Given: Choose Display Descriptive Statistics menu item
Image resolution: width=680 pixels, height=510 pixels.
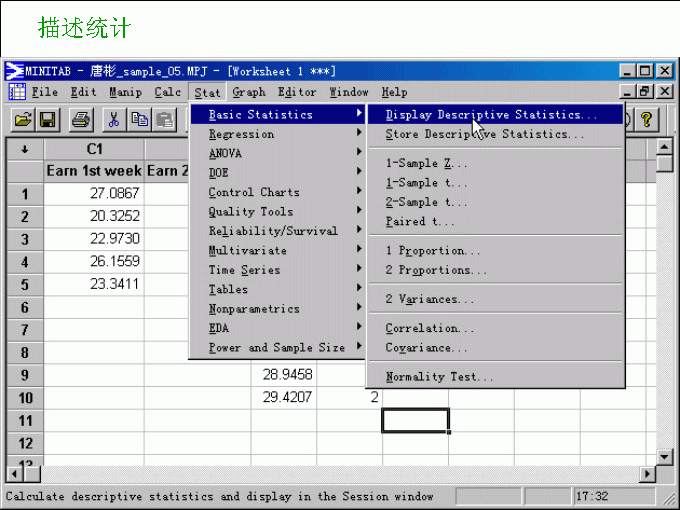Looking at the screenshot, I should point(491,115).
